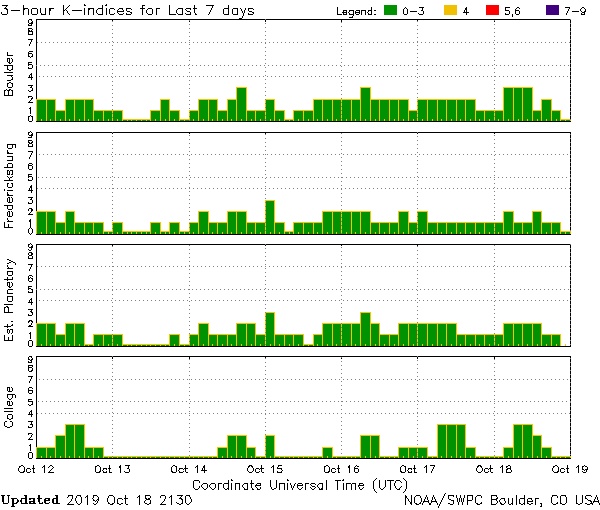Click the 'Oct 18' date label
The width and height of the screenshot is (600, 510).
(x=494, y=469)
